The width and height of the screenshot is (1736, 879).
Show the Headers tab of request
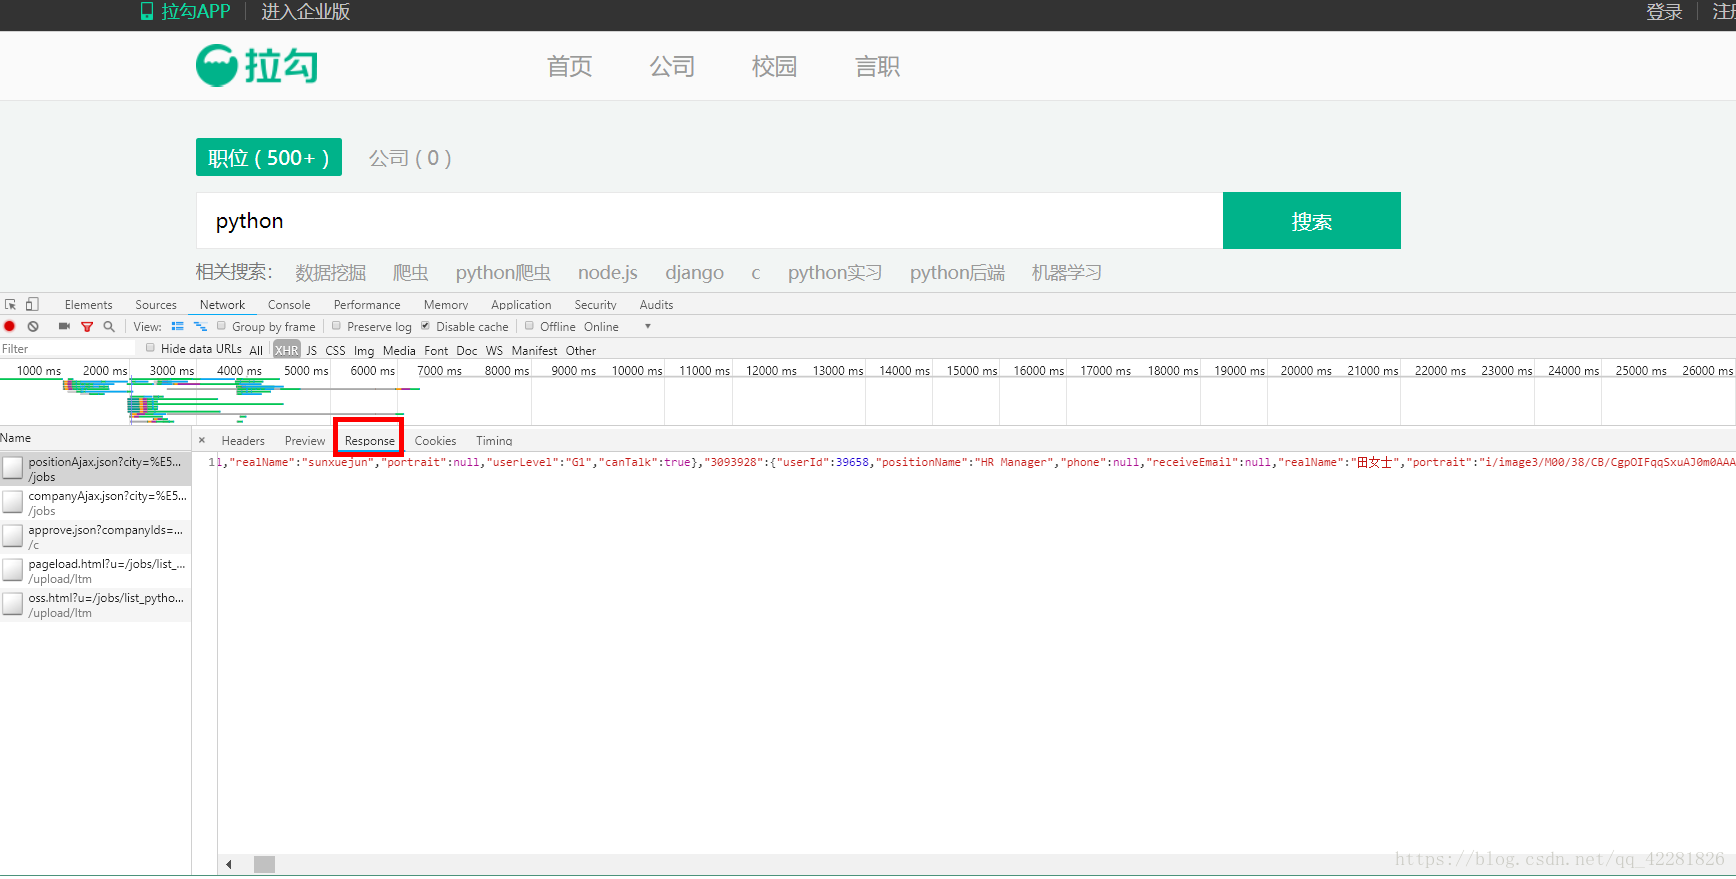coord(243,441)
